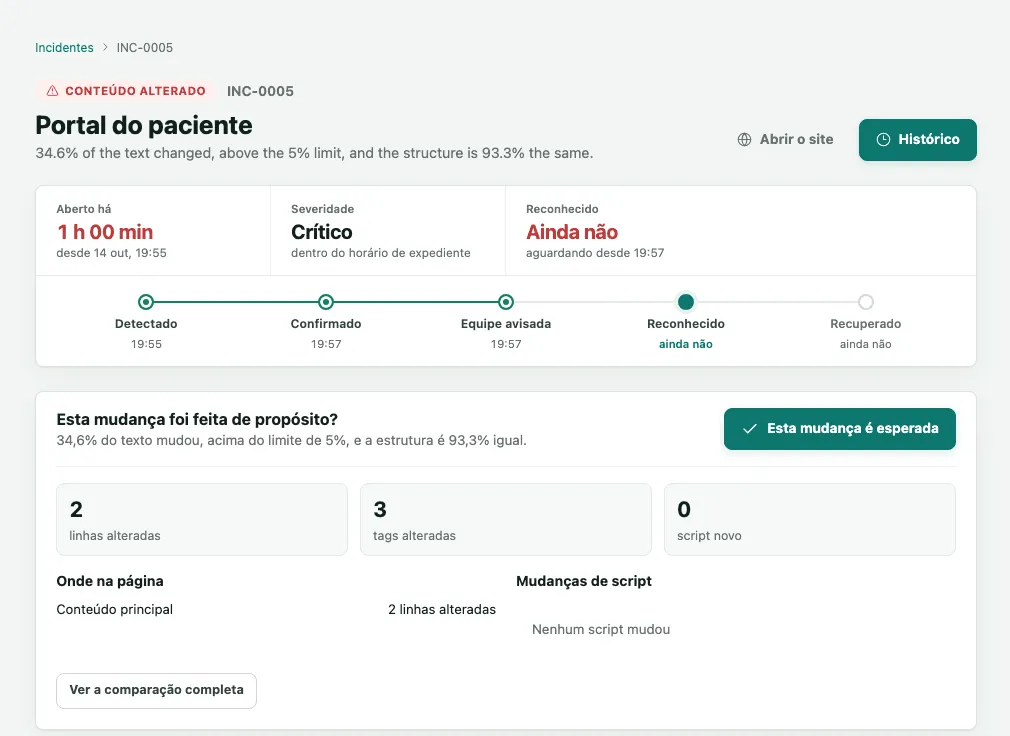This screenshot has height=736, width=1010.
Task: Click aguardando desde 19:57 text
Action: [595, 253]
